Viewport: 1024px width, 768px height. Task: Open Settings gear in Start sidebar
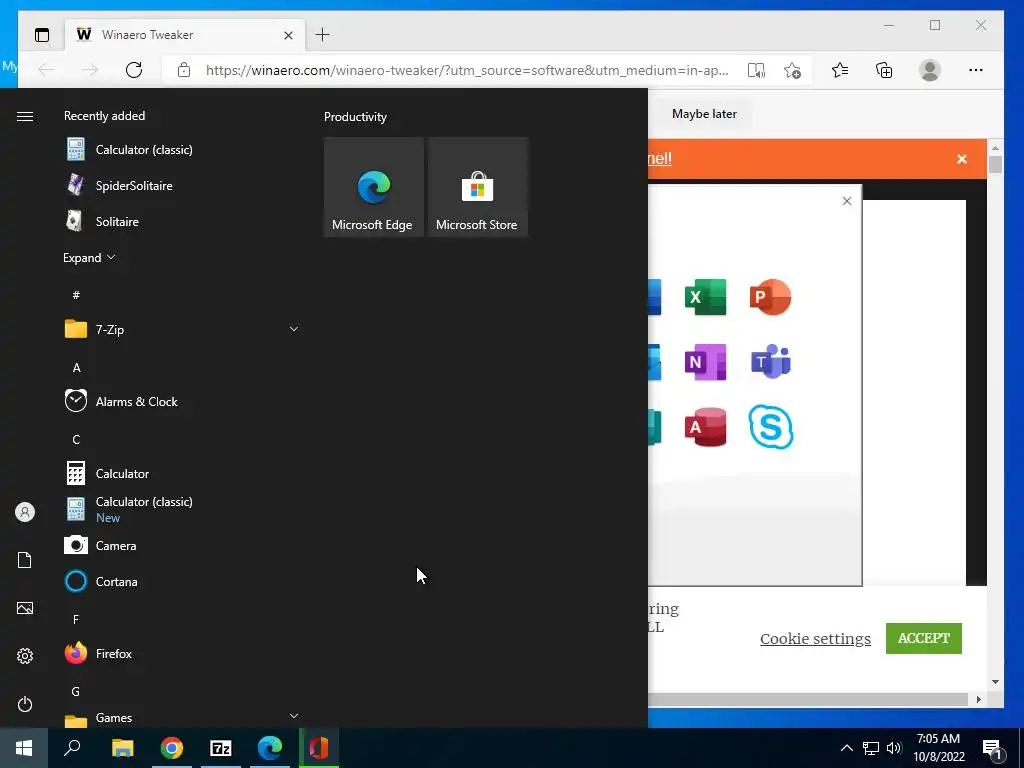25,656
